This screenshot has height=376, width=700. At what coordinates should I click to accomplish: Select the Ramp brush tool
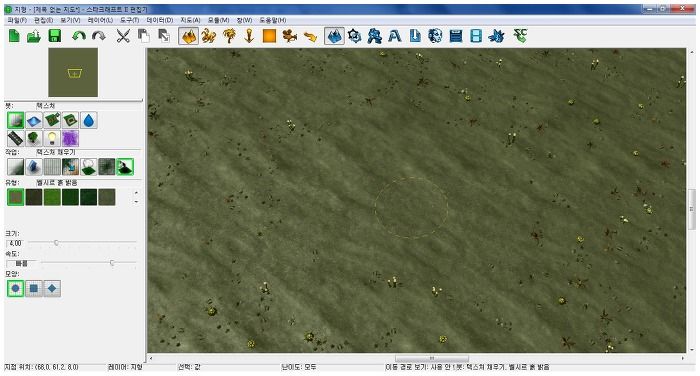point(71,121)
